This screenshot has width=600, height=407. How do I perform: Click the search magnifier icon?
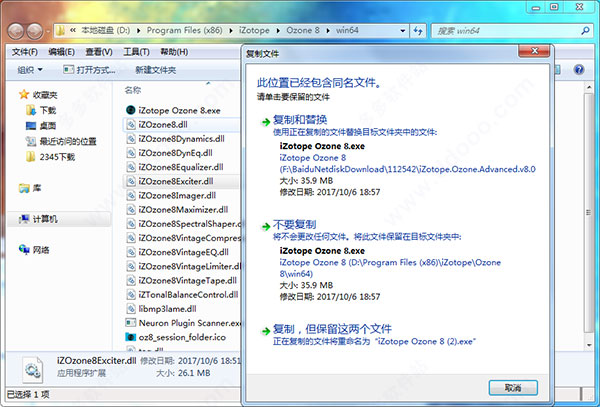pos(585,31)
